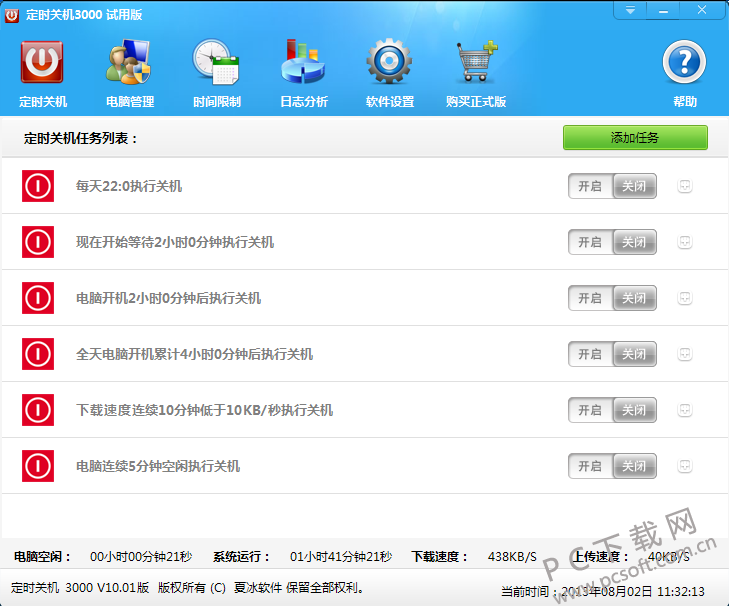Click red power icon for 每天22:0执行关机
Viewport: 729px width, 606px height.
(x=38, y=186)
